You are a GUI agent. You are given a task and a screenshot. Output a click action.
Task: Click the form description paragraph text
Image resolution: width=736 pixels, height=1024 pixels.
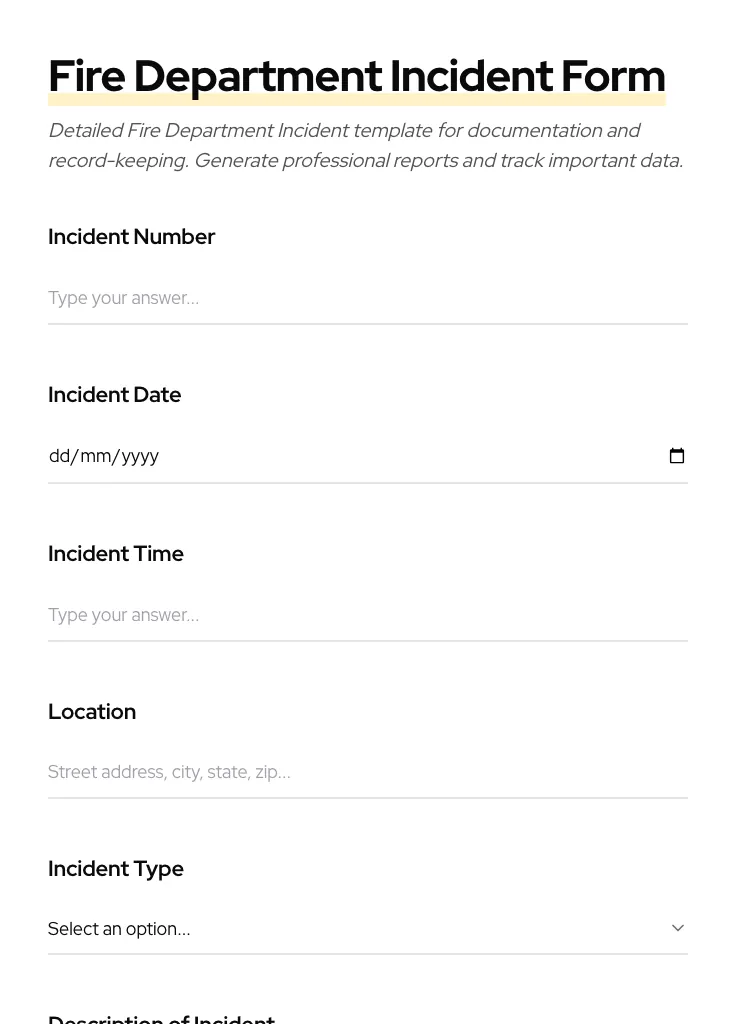(x=365, y=145)
